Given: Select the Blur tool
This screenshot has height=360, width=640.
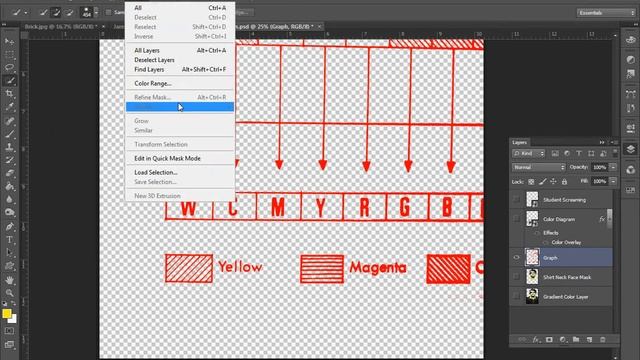Looking at the screenshot, I should pyautogui.click(x=9, y=200).
